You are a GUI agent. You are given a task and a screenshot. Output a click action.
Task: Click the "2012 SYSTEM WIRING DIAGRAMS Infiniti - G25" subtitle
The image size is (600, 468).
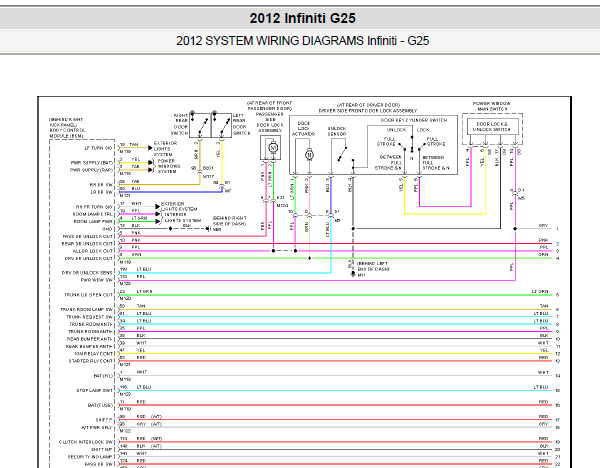302,41
